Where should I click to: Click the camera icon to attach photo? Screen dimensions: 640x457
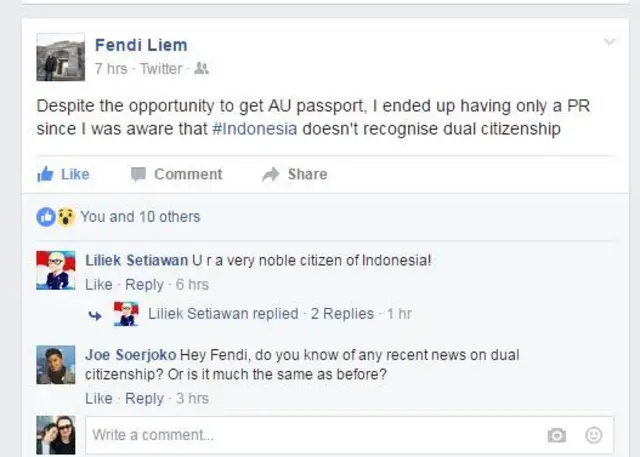tap(557, 435)
